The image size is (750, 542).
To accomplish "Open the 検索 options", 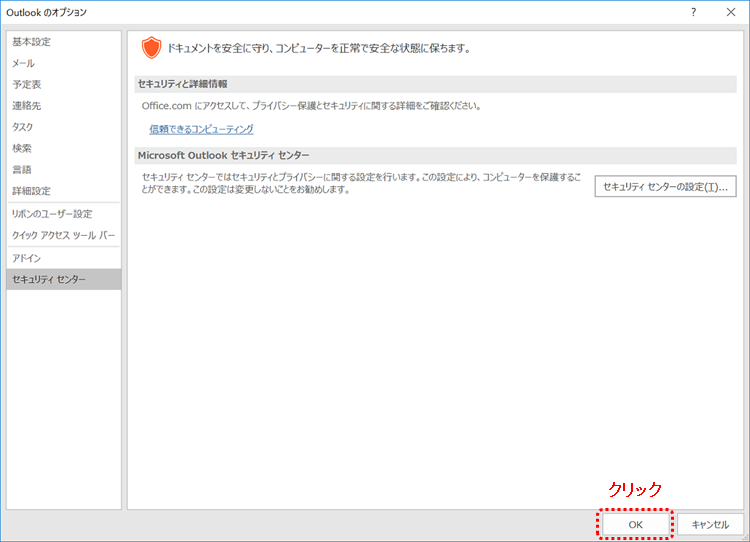I will click(64, 148).
